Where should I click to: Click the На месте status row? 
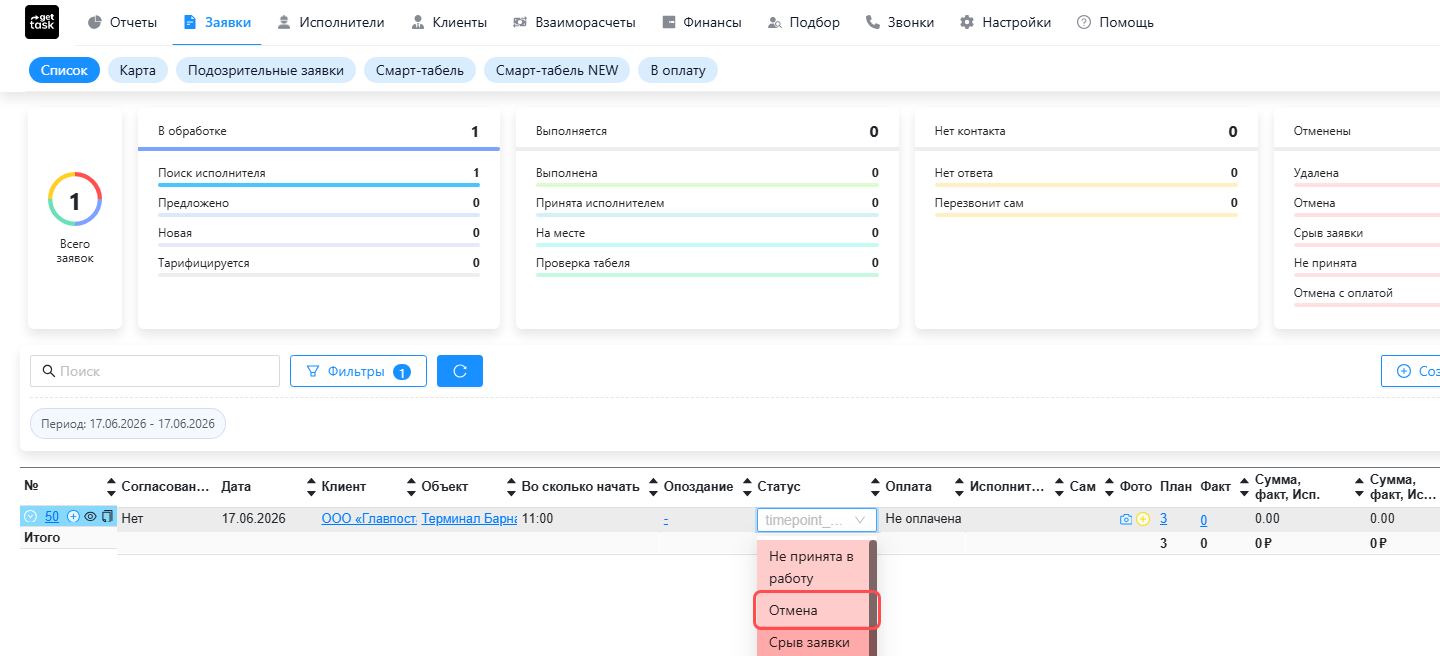click(x=707, y=235)
